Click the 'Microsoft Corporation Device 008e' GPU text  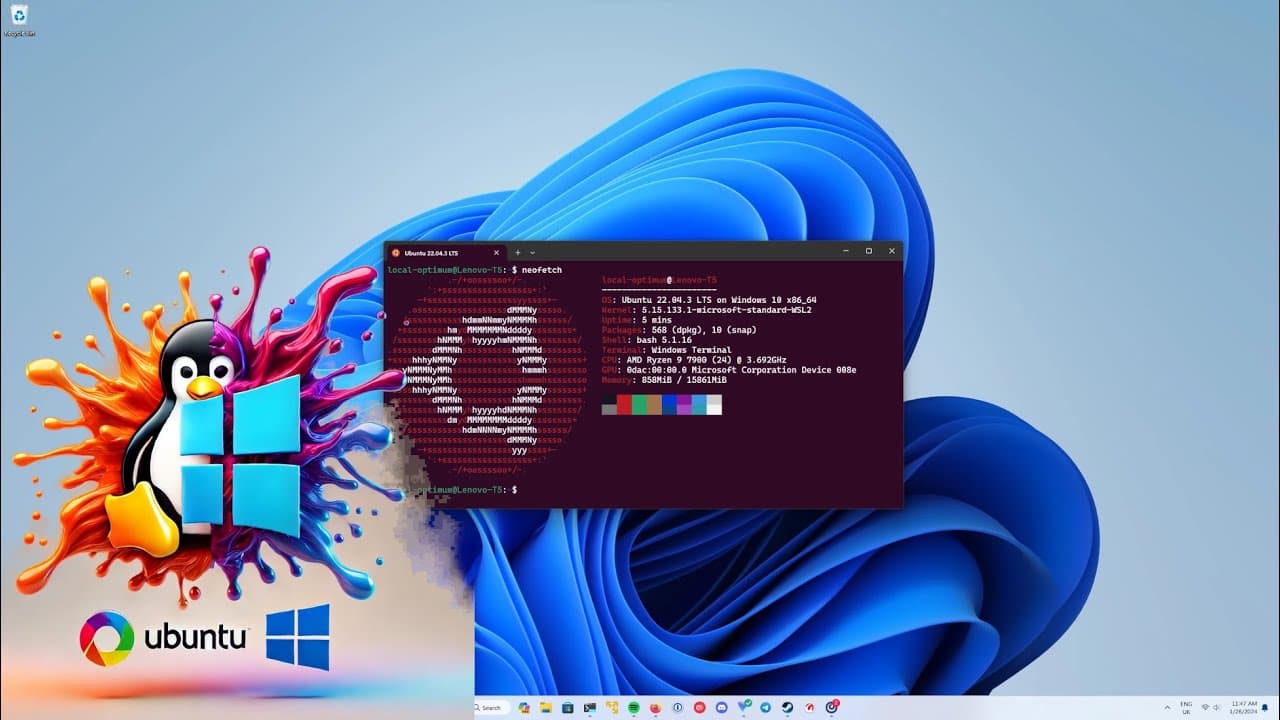(x=772, y=370)
